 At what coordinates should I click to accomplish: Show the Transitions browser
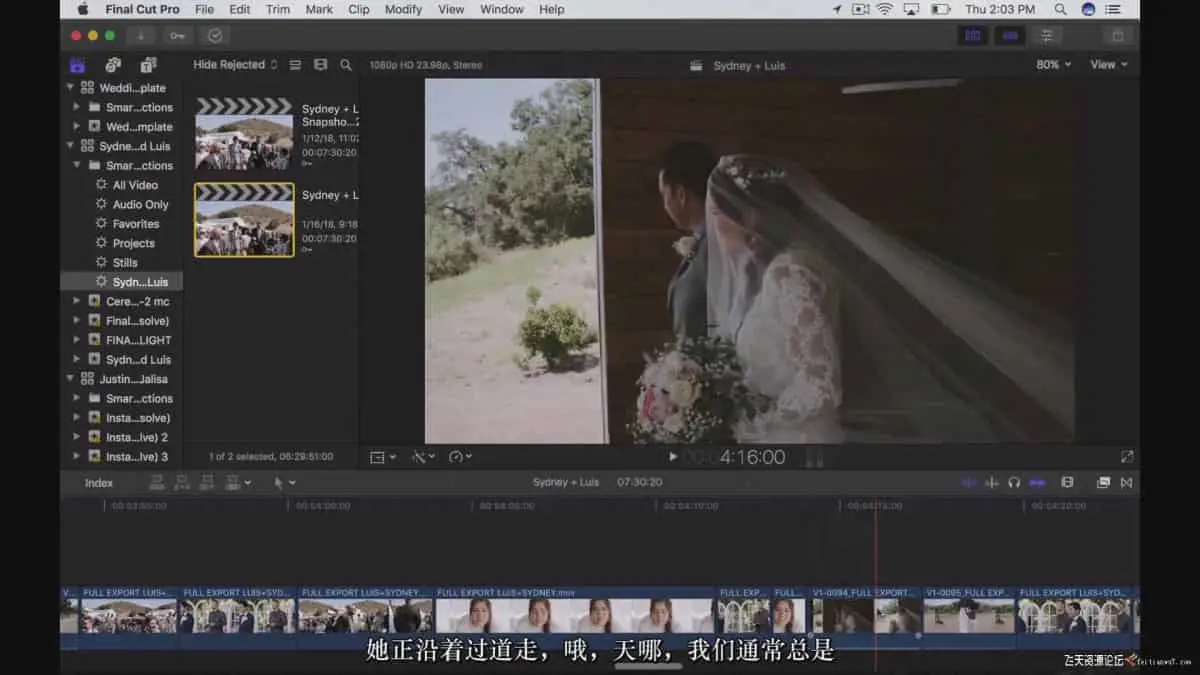[x=1126, y=483]
